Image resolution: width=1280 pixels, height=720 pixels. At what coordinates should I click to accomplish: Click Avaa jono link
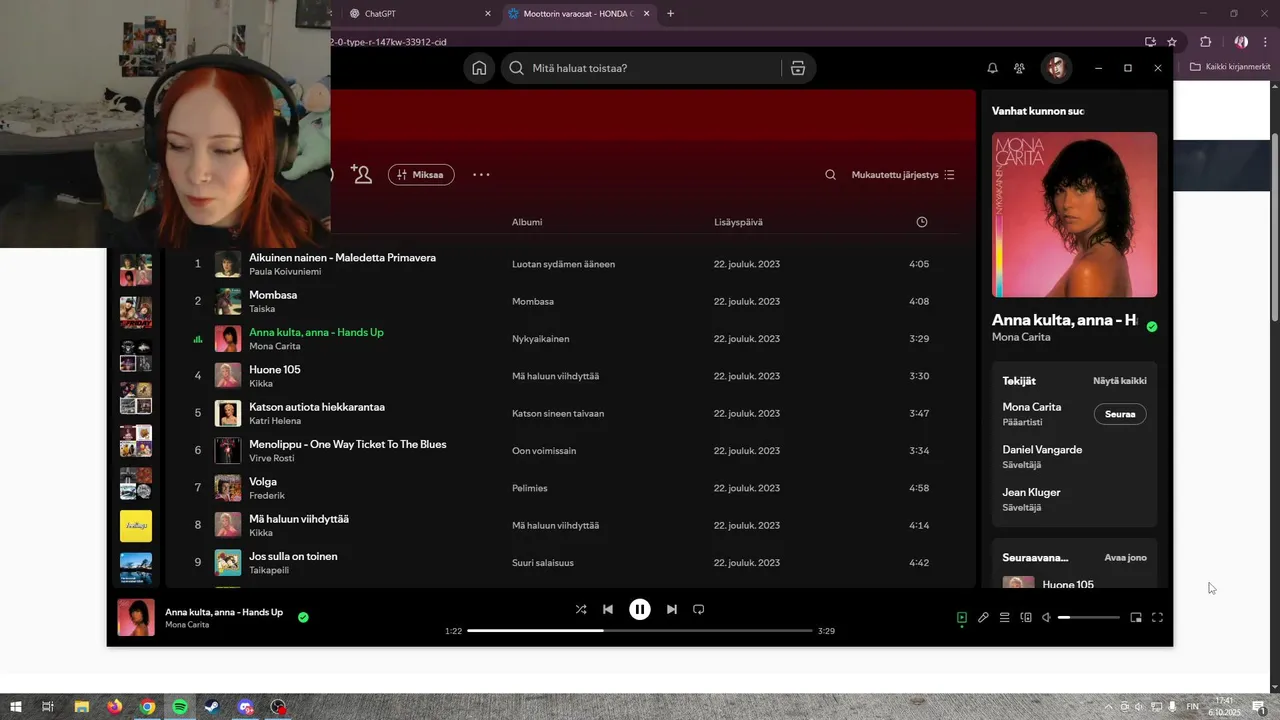[1126, 558]
